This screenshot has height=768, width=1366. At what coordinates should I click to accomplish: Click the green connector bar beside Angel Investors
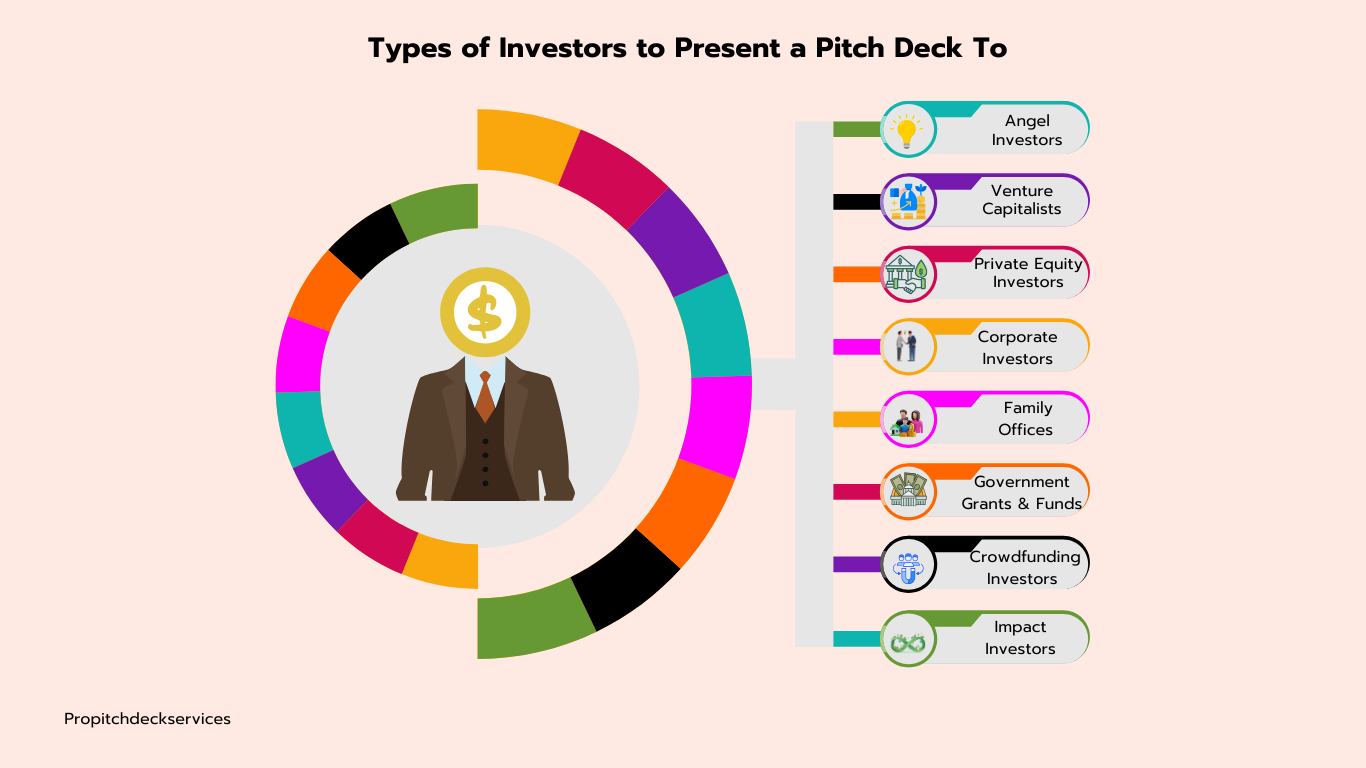[855, 129]
